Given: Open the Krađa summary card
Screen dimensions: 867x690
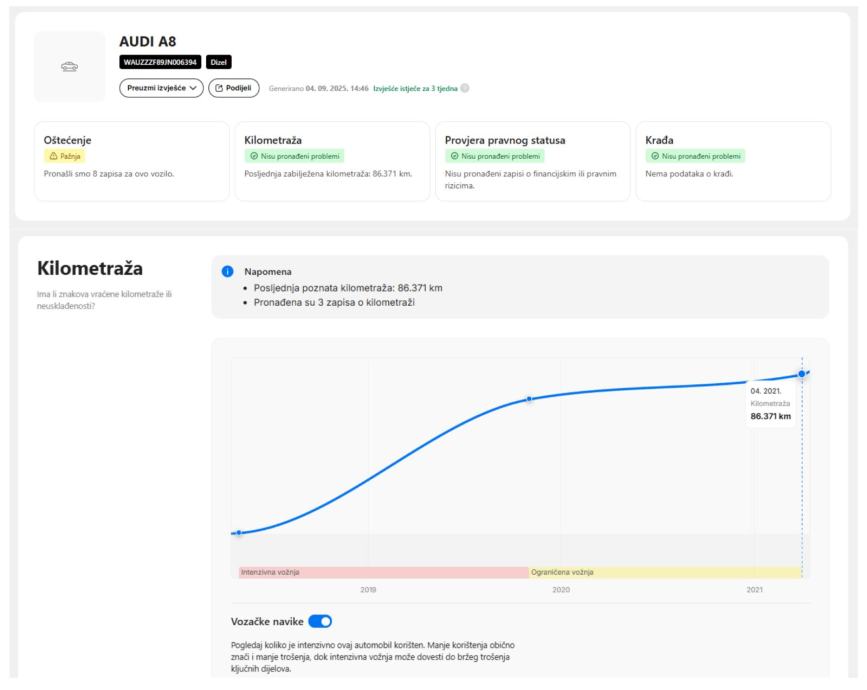Looking at the screenshot, I should coord(732,161).
